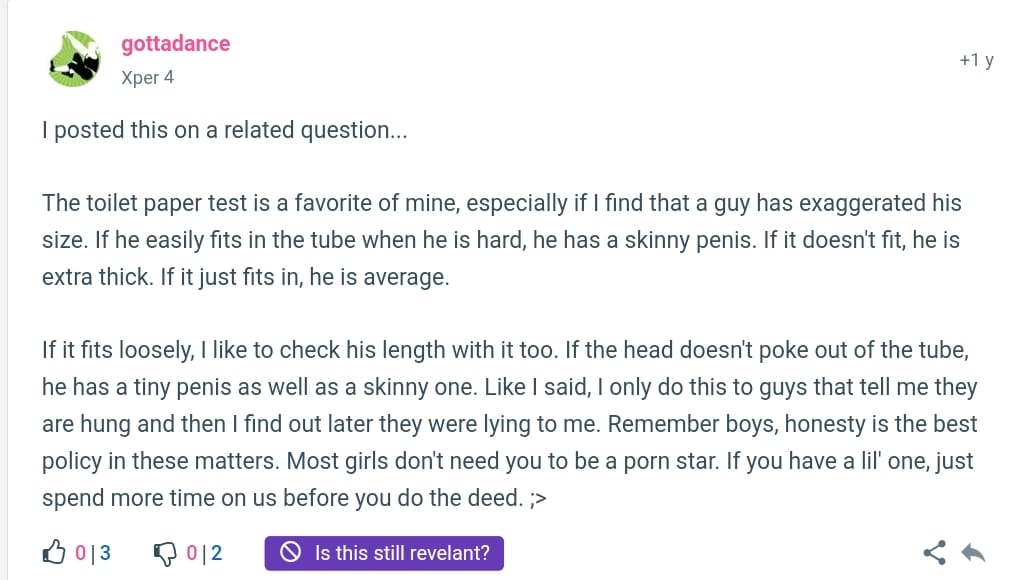Screen dimensions: 1021x580
Task: Open gottadance's green avatar picture
Action: [x=74, y=59]
